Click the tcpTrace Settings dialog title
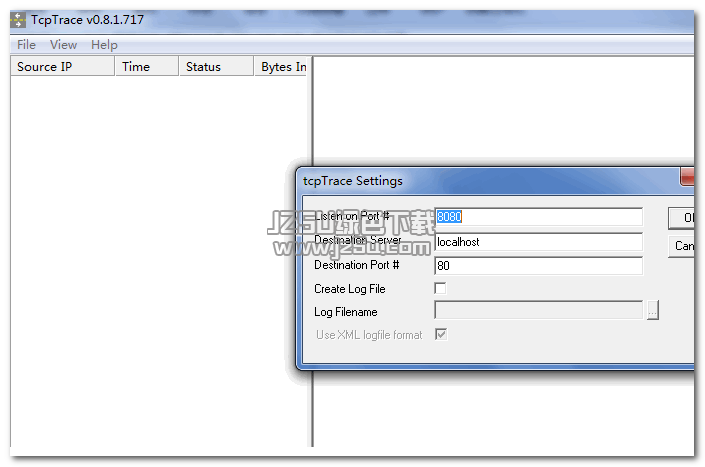 353,181
